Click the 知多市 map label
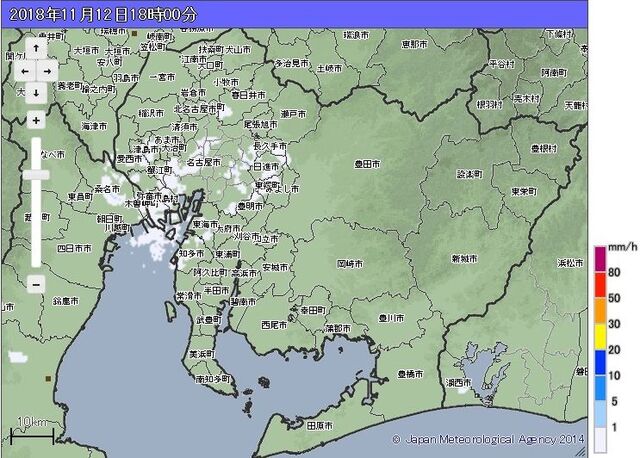The height and width of the screenshot is (458, 640). tap(192, 253)
